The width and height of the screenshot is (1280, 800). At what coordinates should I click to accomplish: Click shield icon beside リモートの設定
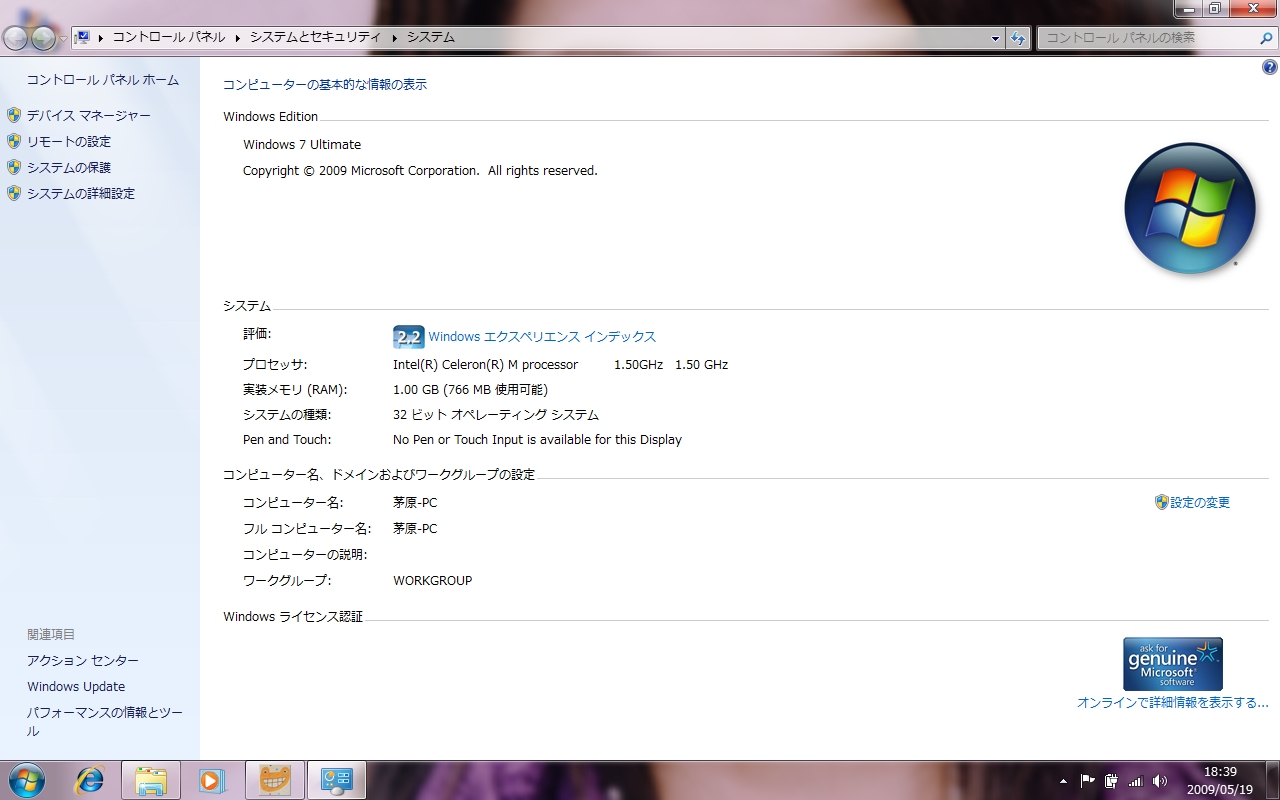[x=14, y=142]
